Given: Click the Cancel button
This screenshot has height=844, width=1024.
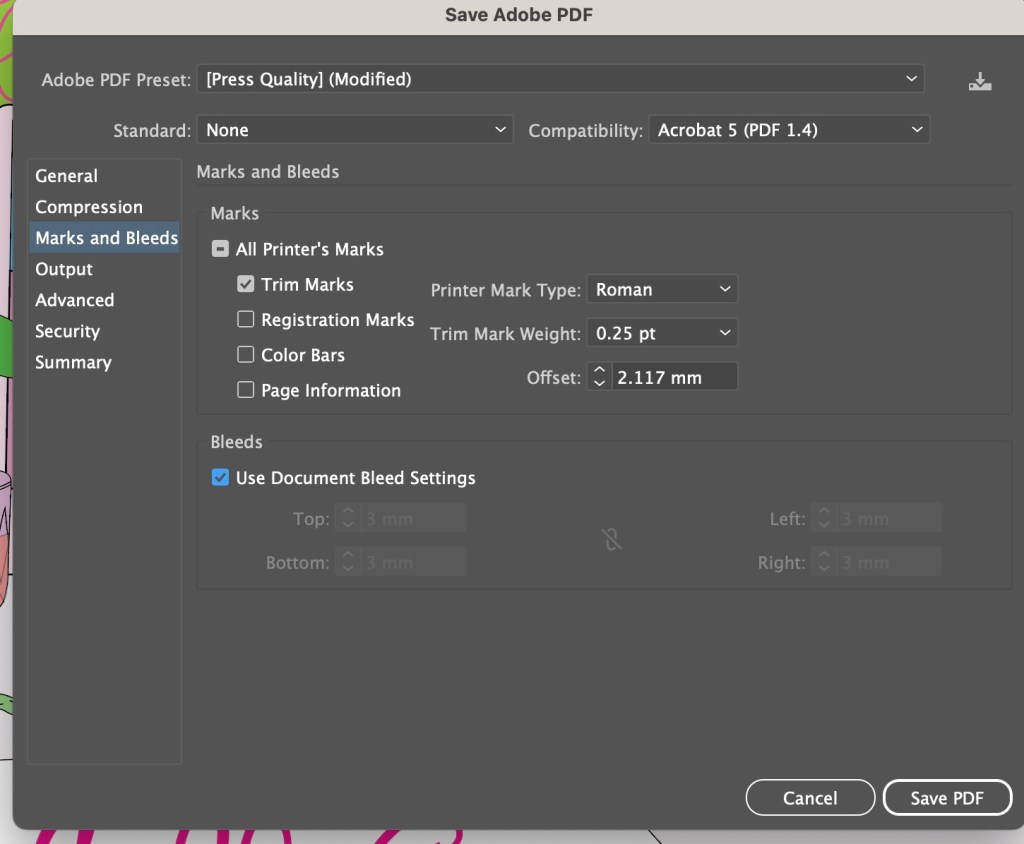Looking at the screenshot, I should pos(810,798).
